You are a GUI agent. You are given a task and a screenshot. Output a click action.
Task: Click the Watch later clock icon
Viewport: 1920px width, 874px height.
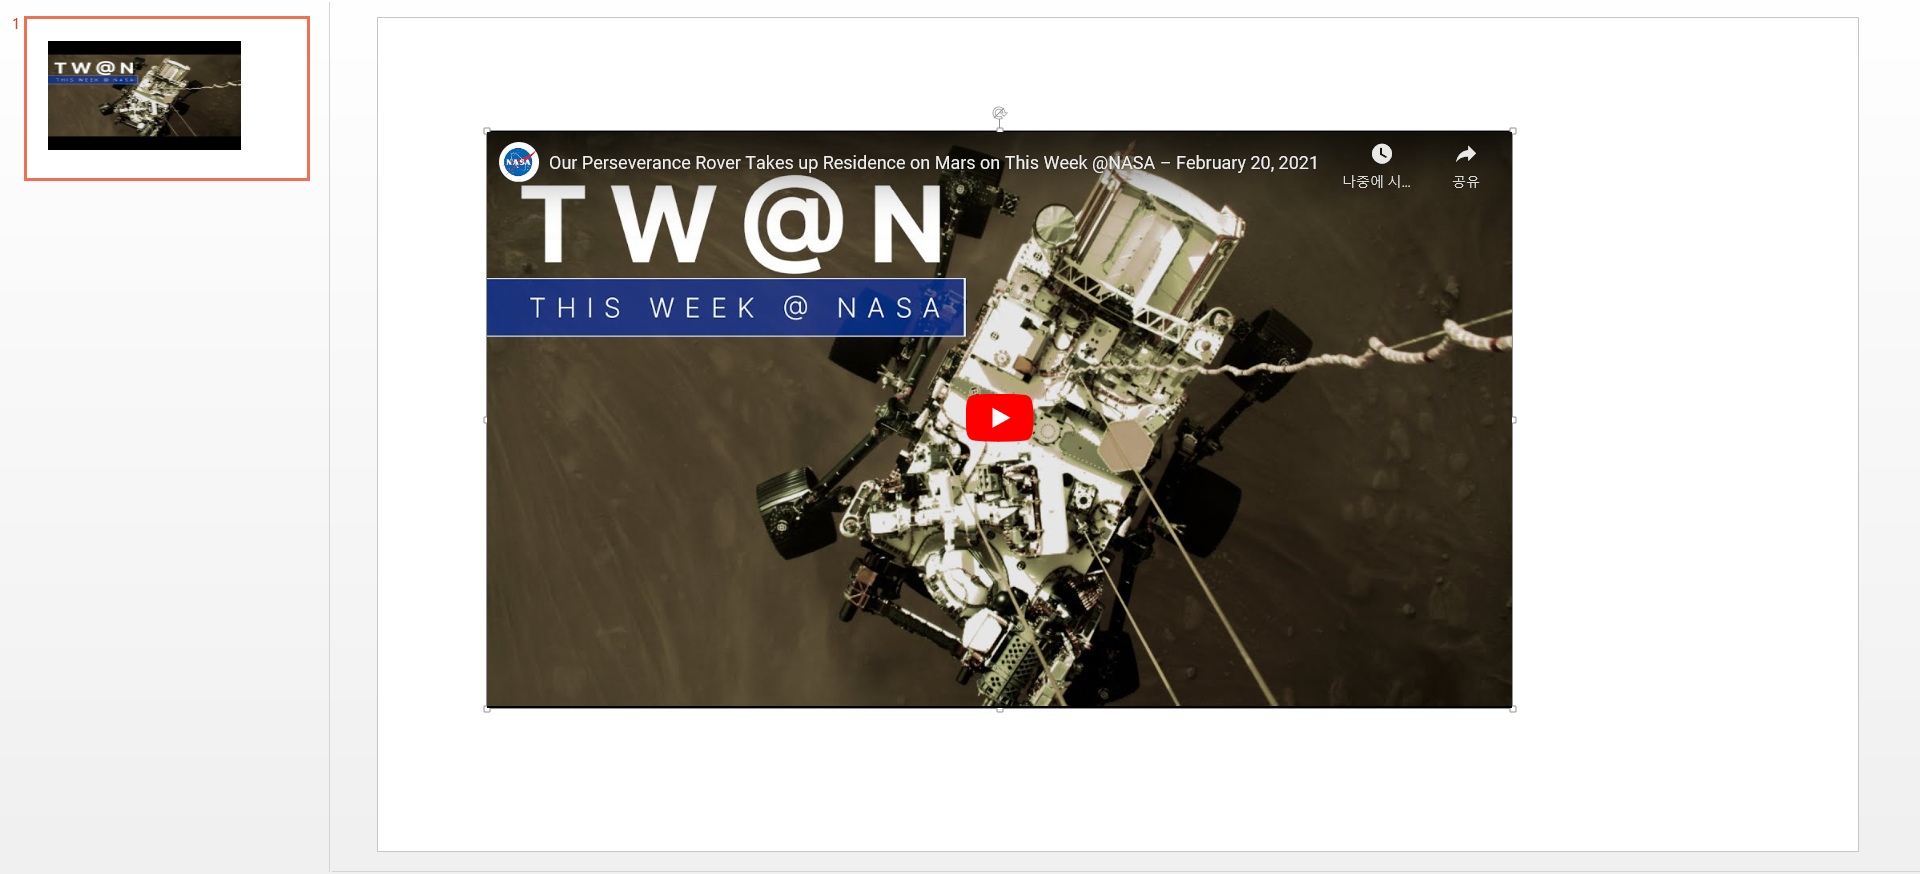(1381, 154)
